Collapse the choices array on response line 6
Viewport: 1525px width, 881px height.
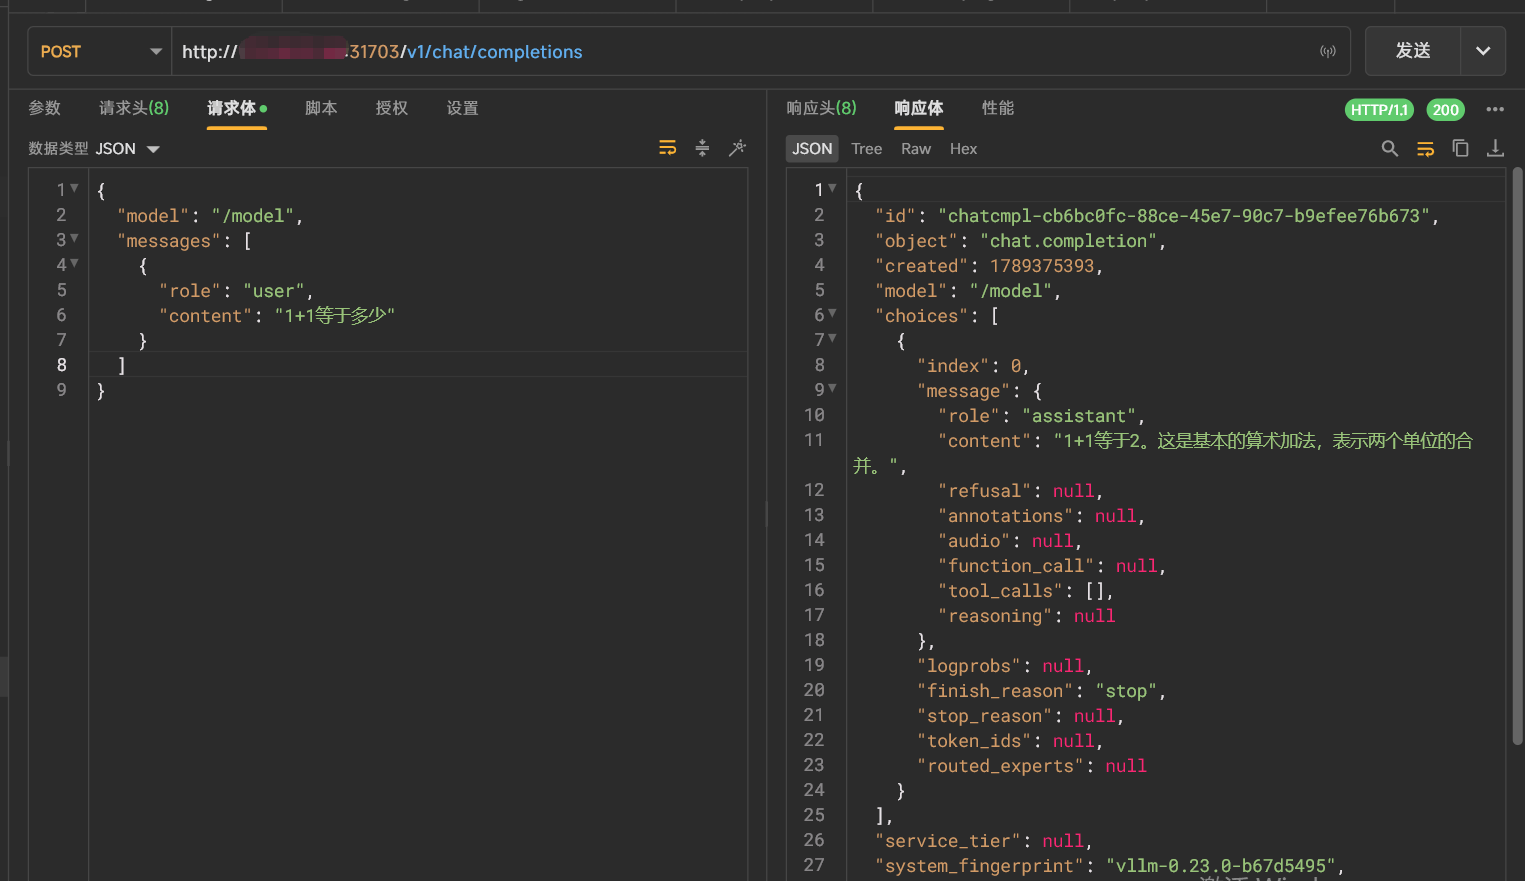click(832, 314)
